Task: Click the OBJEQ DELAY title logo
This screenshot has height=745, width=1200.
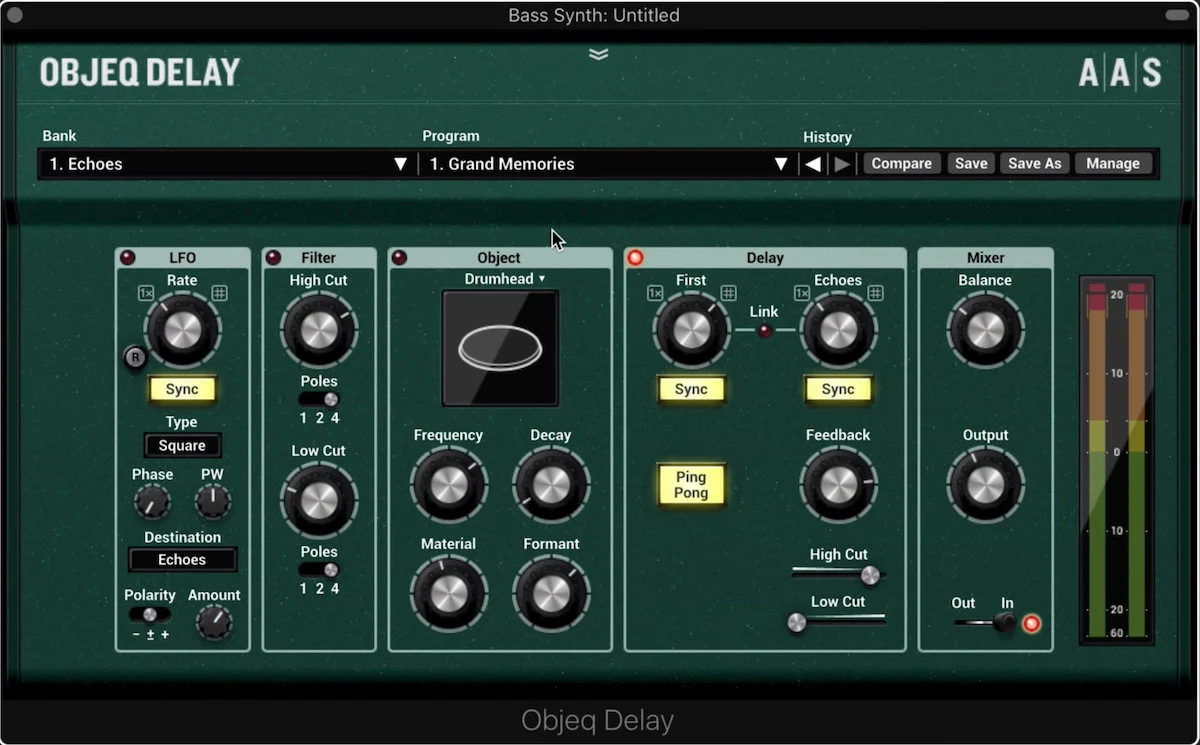Action: point(140,73)
